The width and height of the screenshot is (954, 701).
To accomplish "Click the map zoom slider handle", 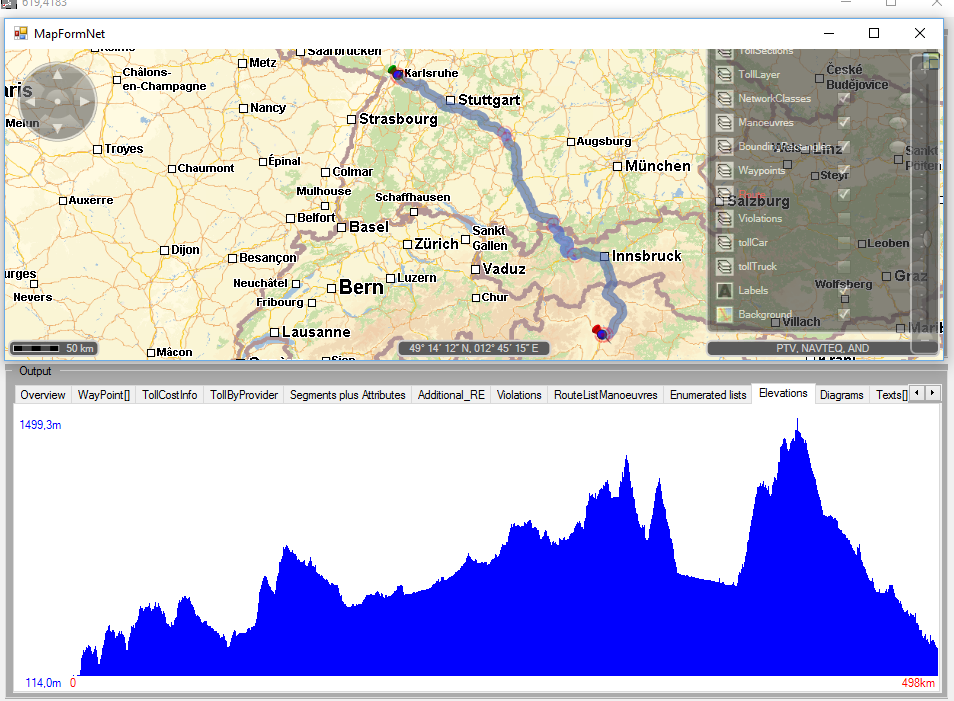I will pos(927,238).
